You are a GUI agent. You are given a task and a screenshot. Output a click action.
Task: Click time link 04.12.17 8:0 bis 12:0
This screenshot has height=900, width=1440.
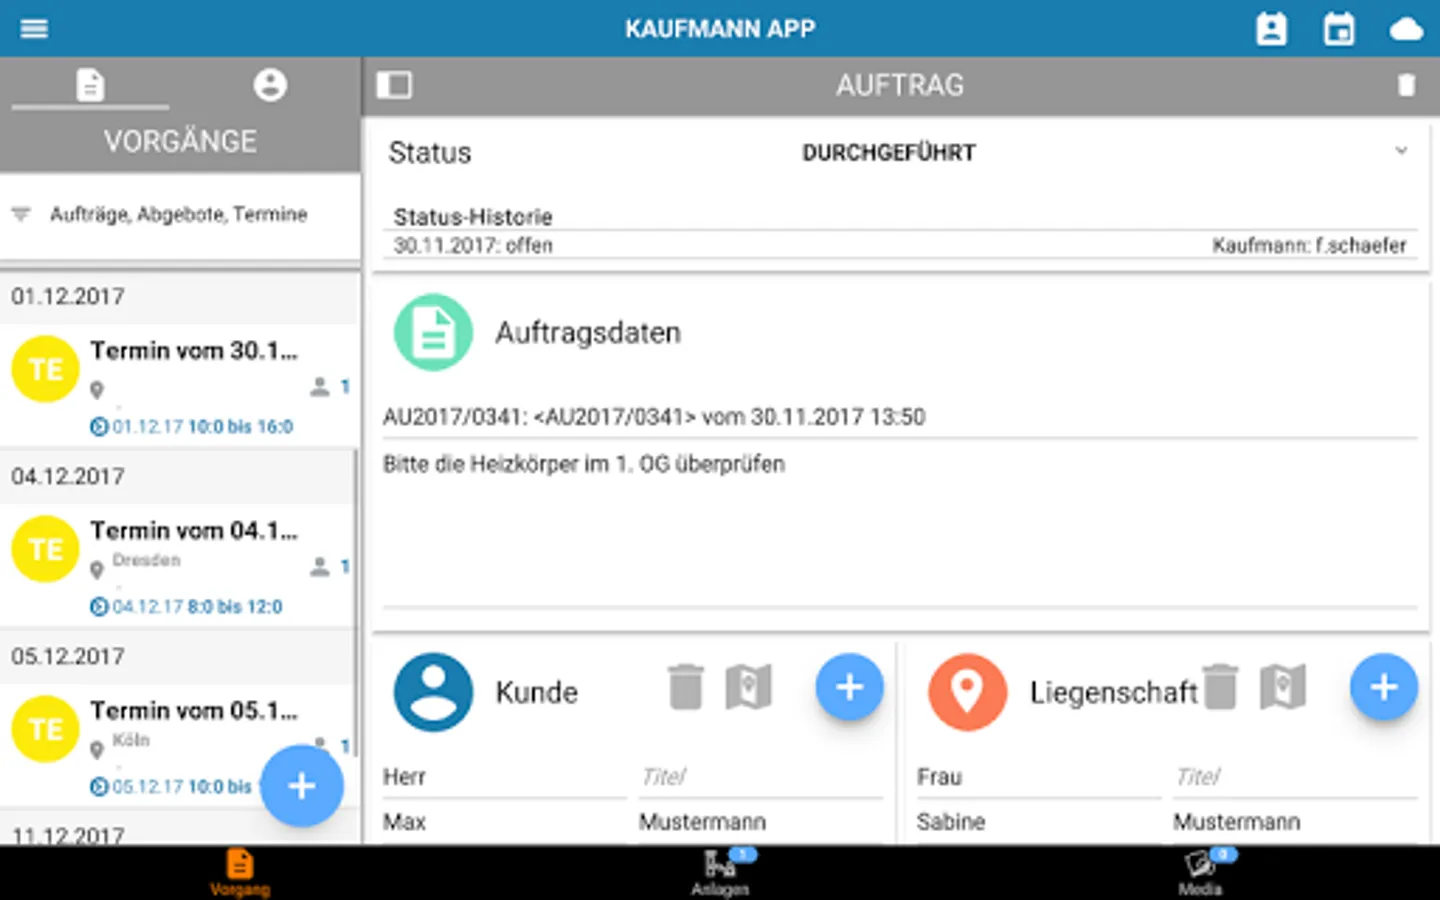click(x=187, y=607)
